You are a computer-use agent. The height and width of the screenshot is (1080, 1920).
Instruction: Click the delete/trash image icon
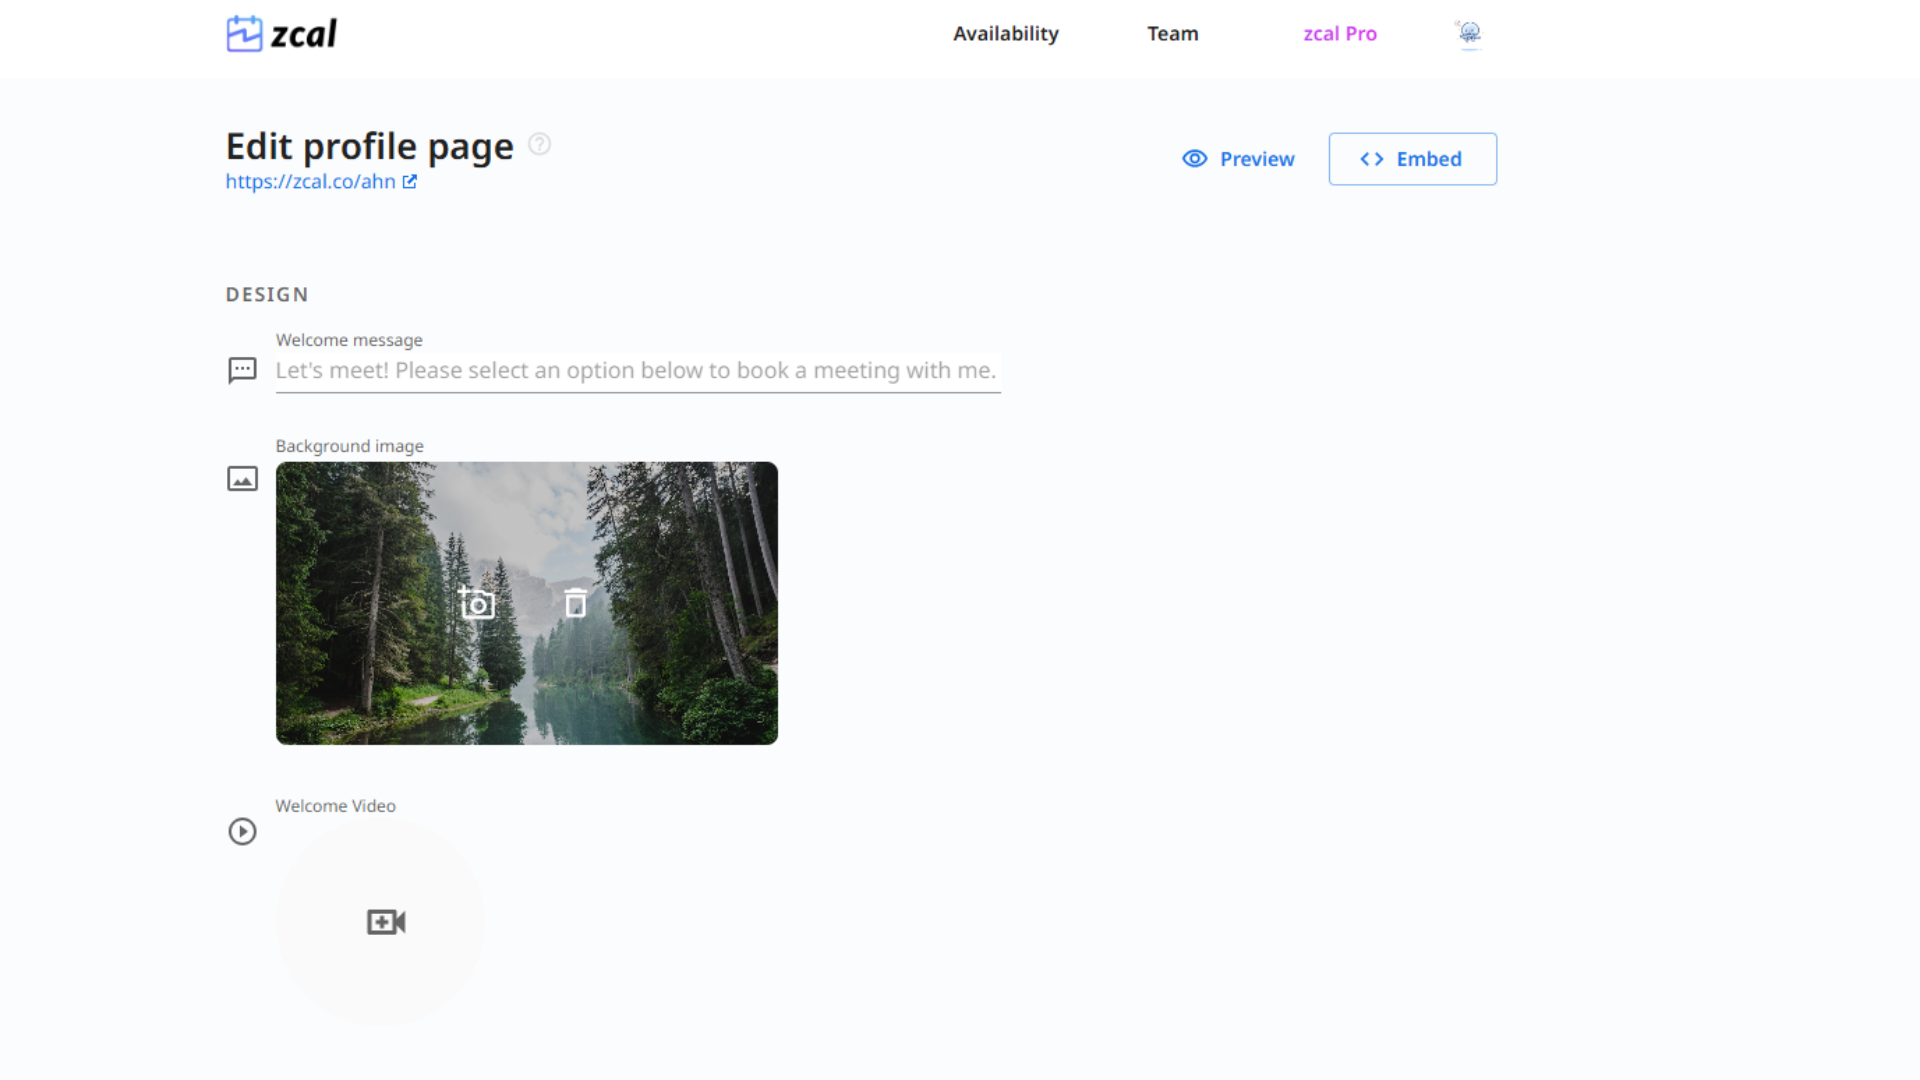(x=575, y=603)
